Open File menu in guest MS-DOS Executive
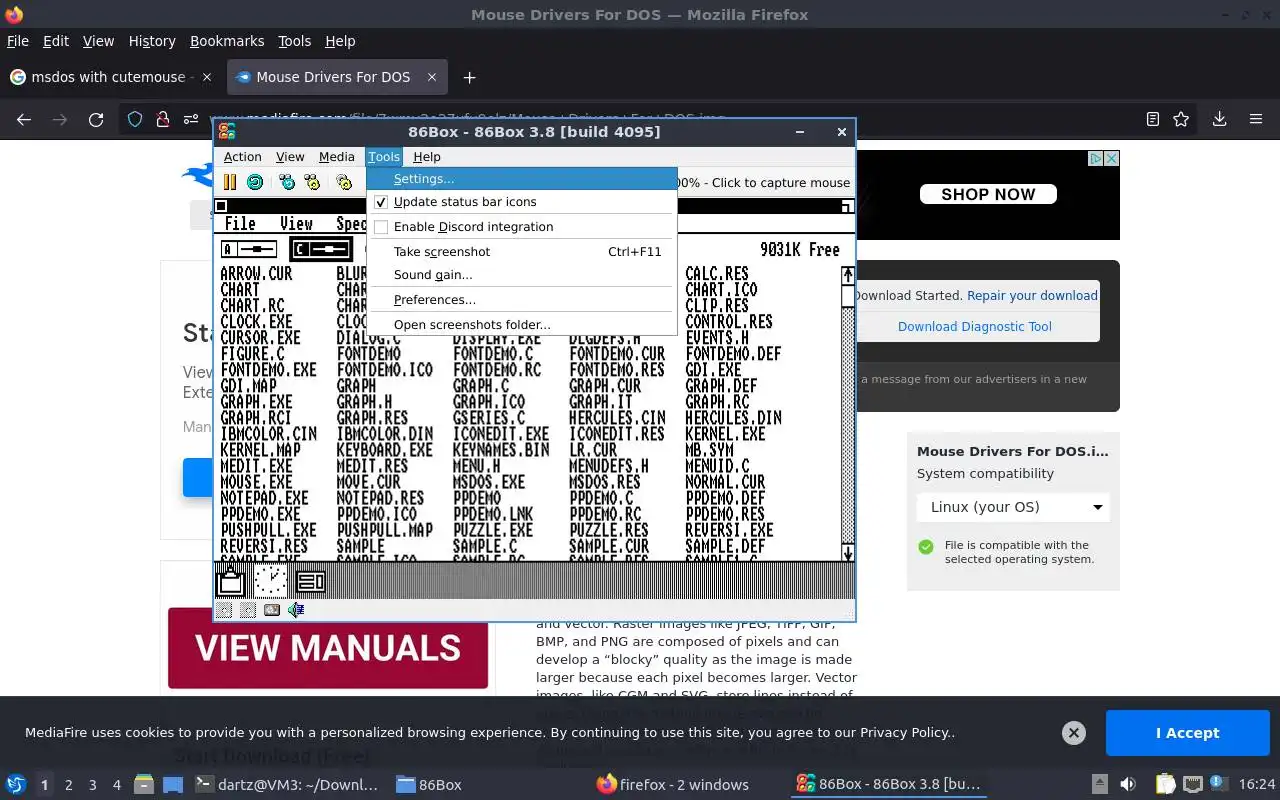 [x=240, y=224]
